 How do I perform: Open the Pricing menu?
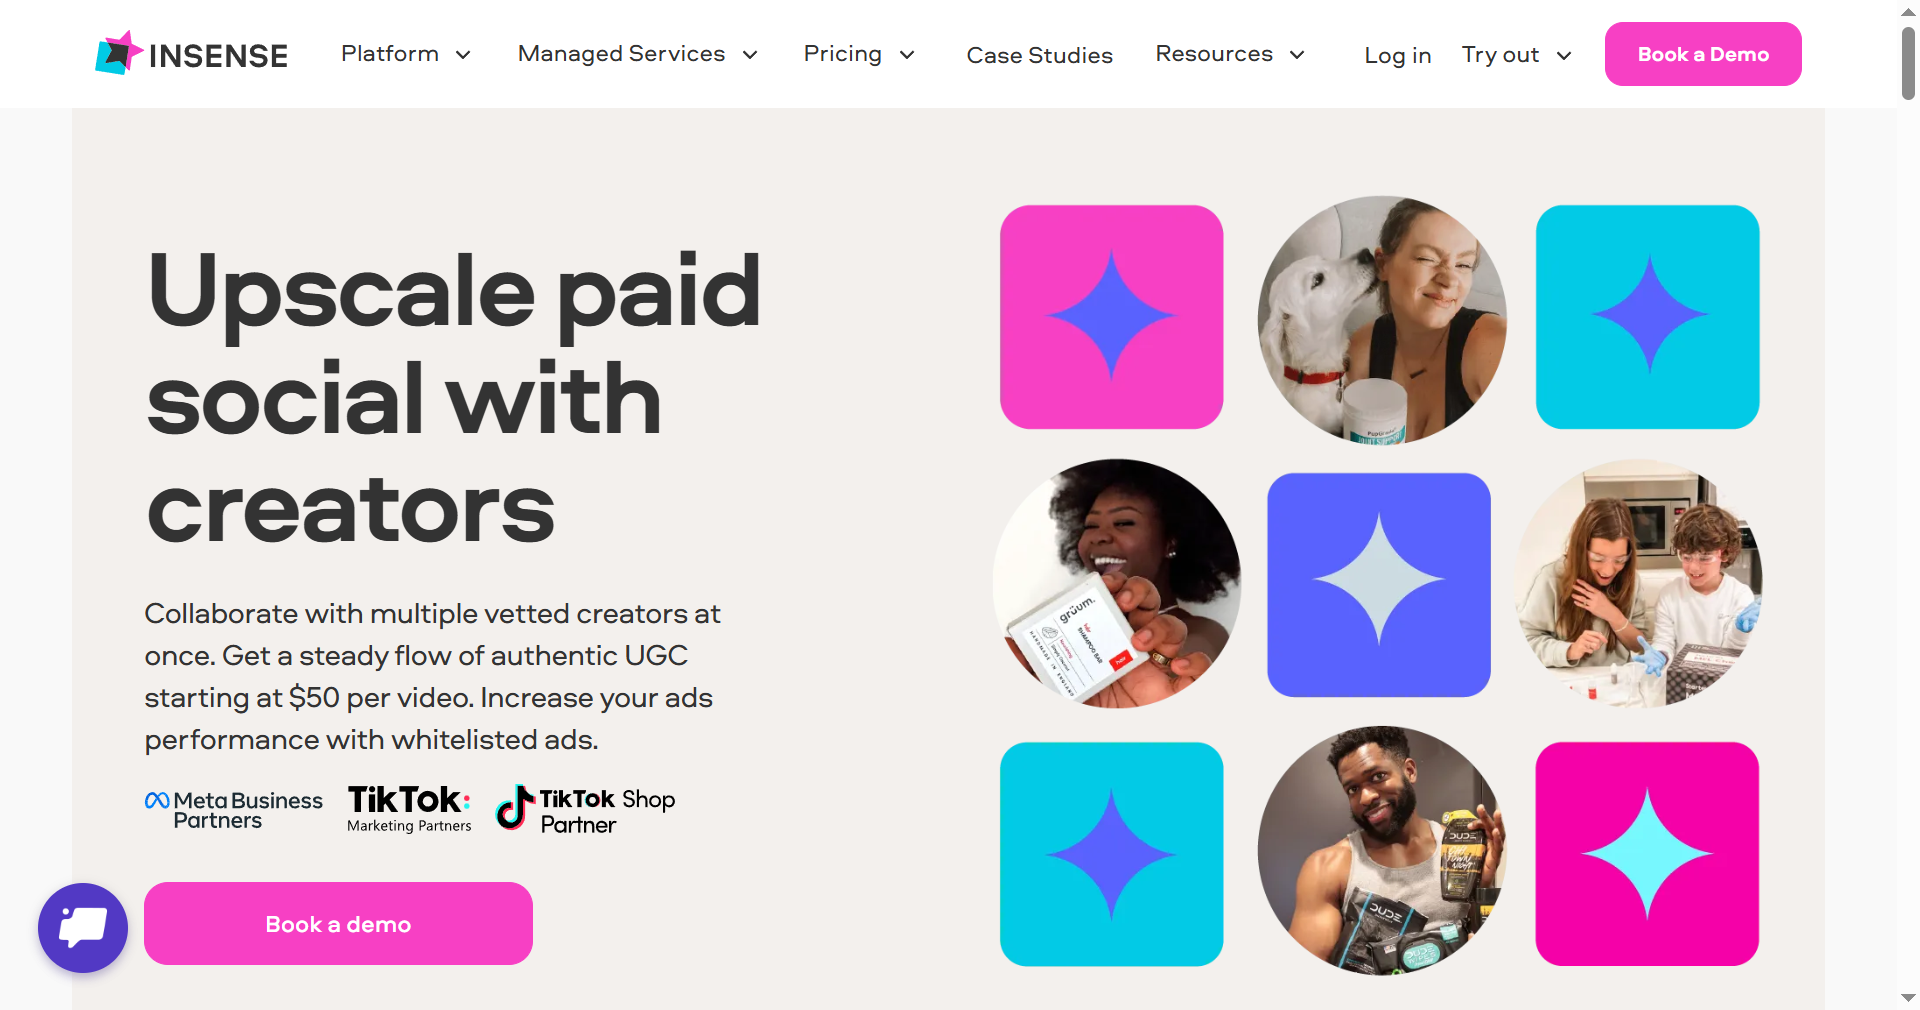859,54
